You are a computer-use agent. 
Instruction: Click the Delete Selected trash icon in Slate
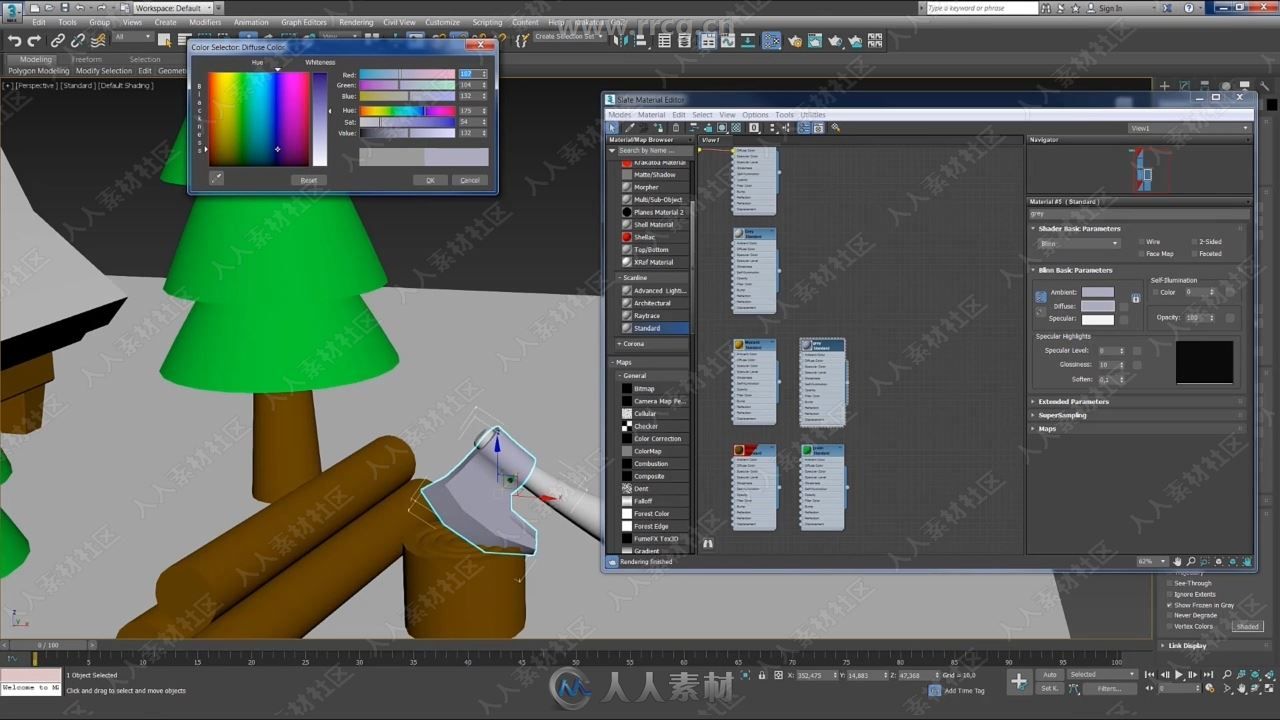[x=676, y=128]
